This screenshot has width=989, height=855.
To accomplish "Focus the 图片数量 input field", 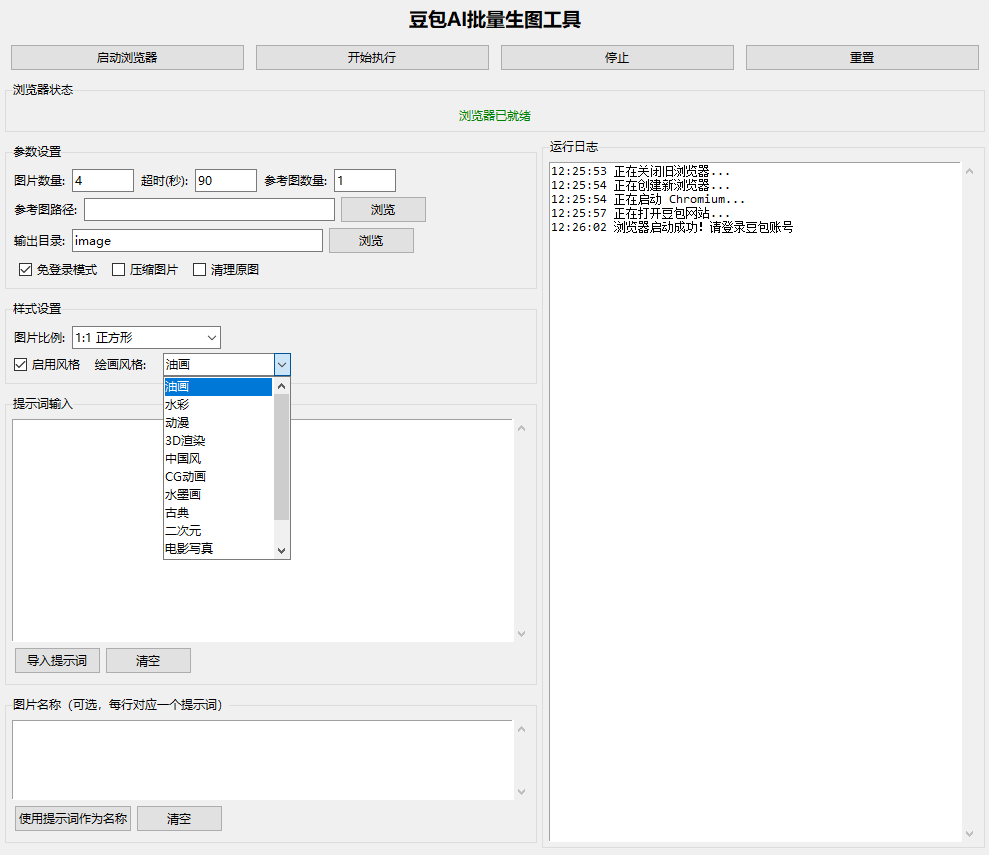I will coord(103,180).
